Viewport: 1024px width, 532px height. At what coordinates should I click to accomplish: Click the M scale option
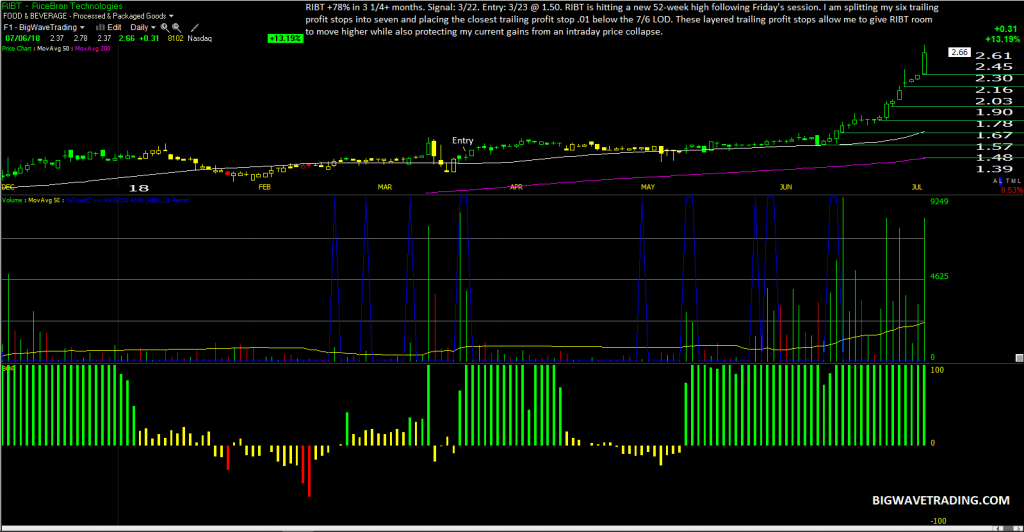pos(1014,181)
